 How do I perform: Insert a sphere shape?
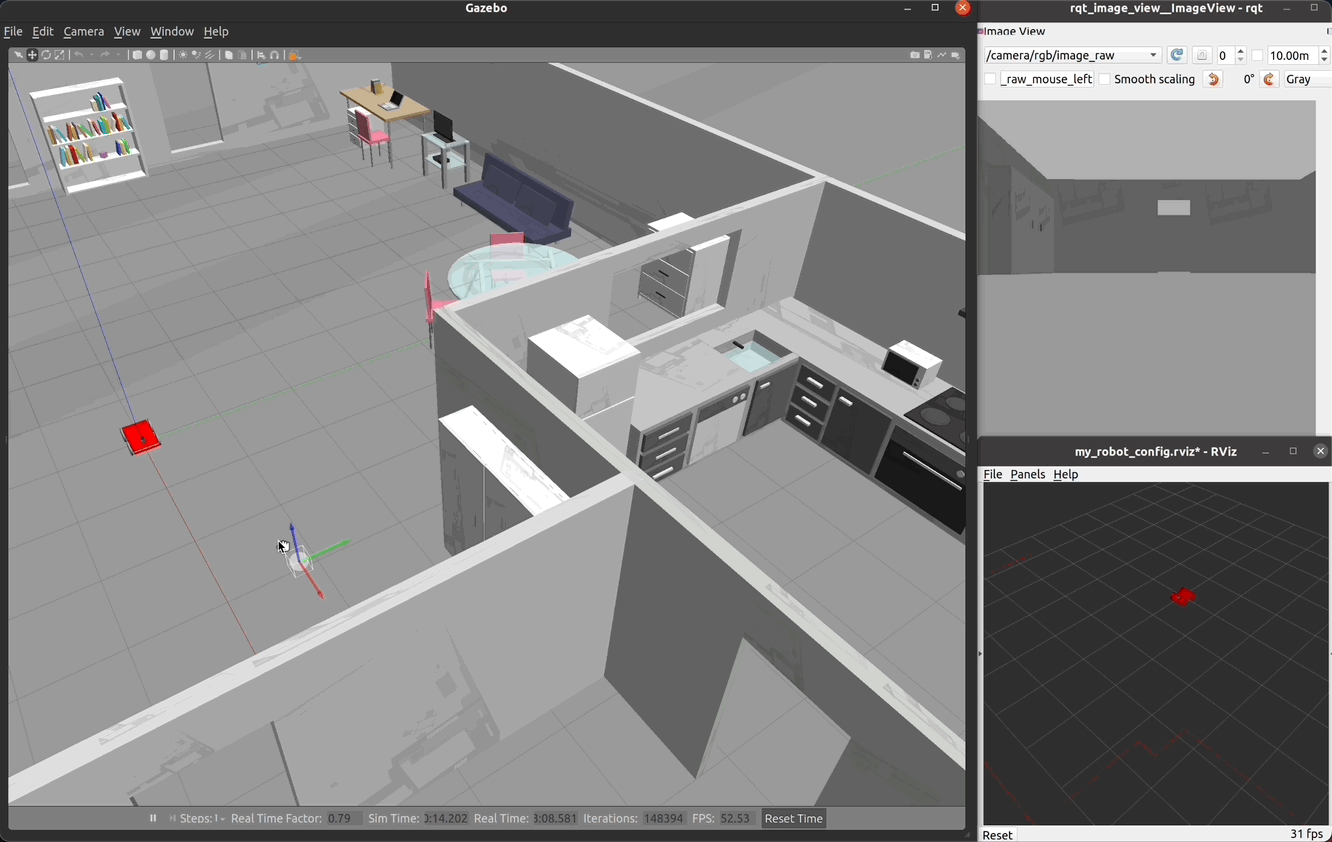coord(151,55)
